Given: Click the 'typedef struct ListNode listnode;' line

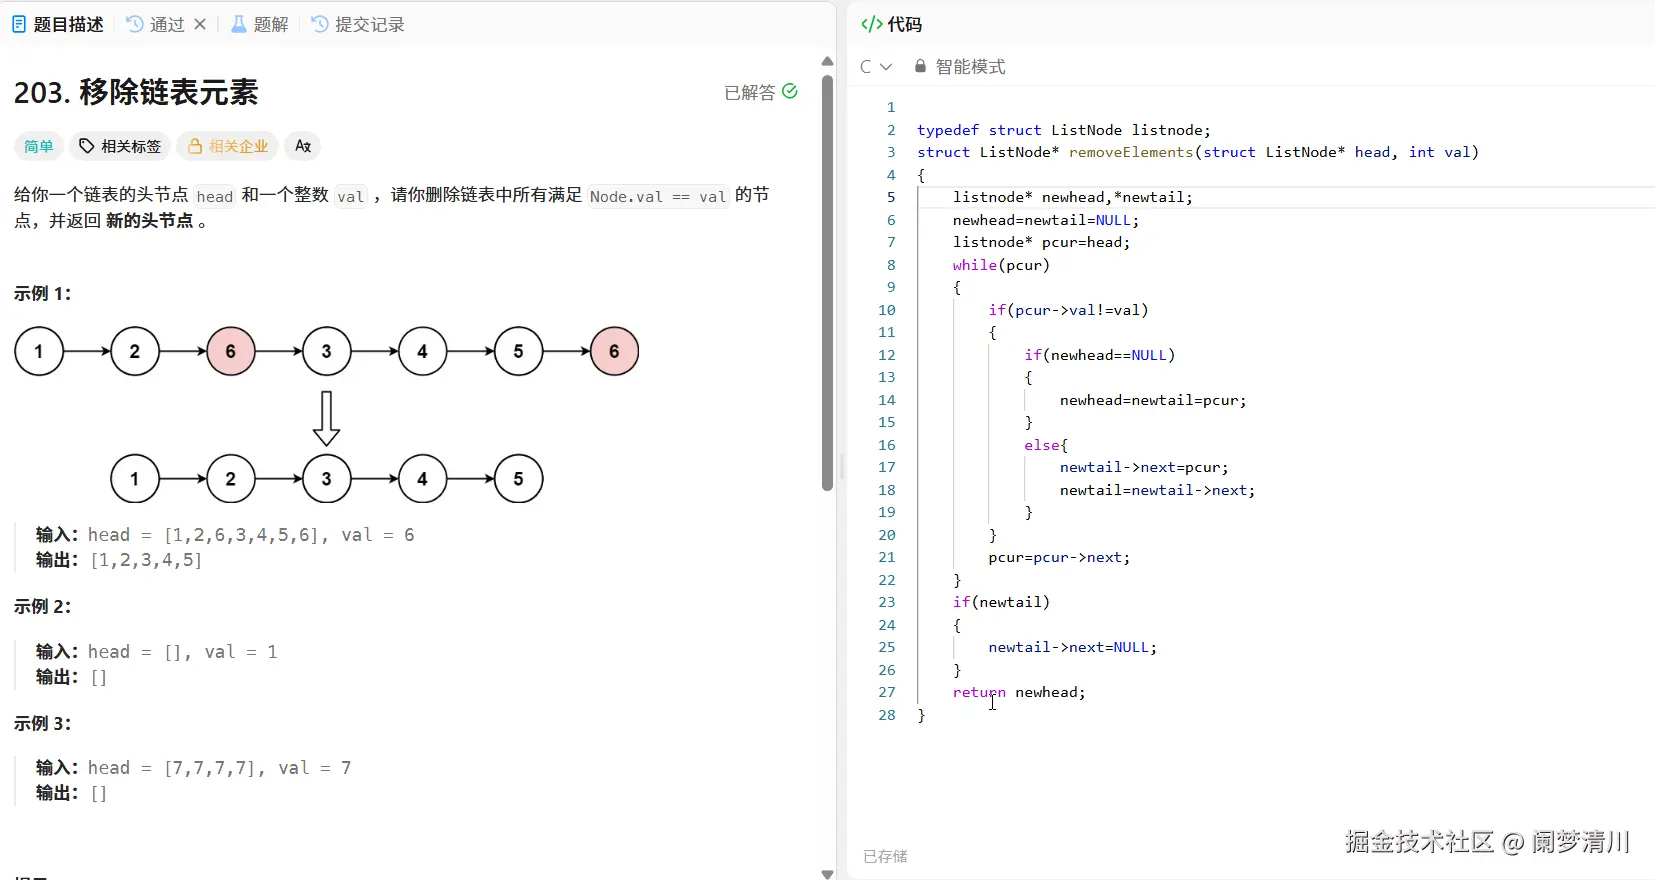Looking at the screenshot, I should coord(1064,130).
